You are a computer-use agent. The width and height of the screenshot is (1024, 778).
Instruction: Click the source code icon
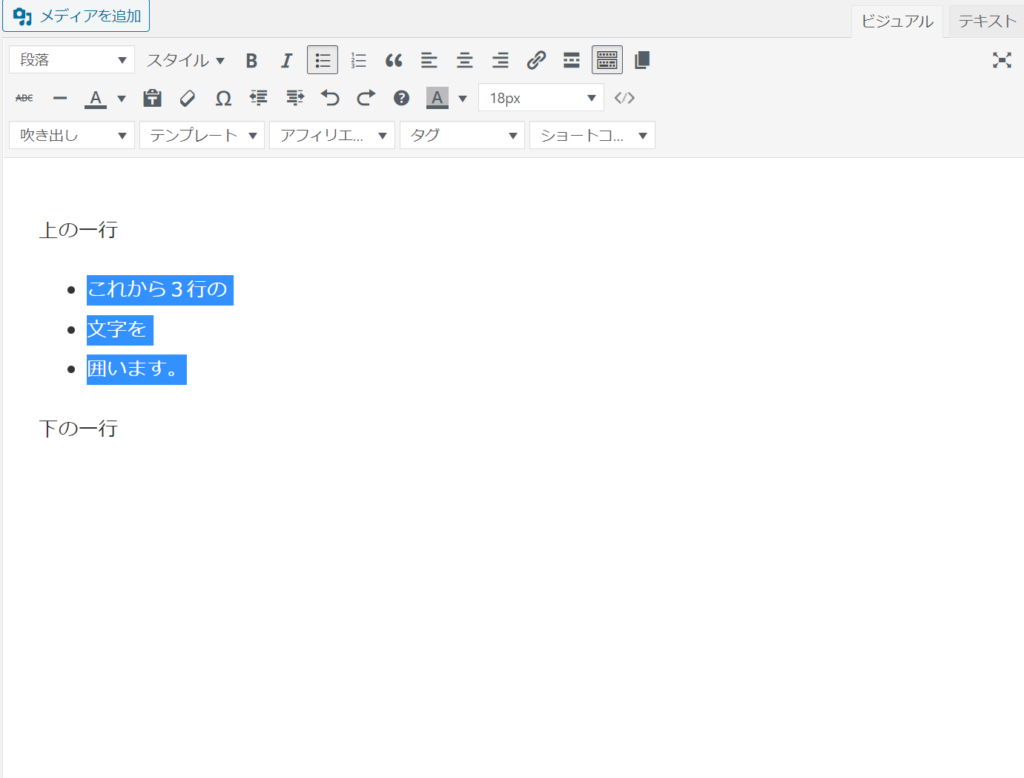click(x=624, y=98)
